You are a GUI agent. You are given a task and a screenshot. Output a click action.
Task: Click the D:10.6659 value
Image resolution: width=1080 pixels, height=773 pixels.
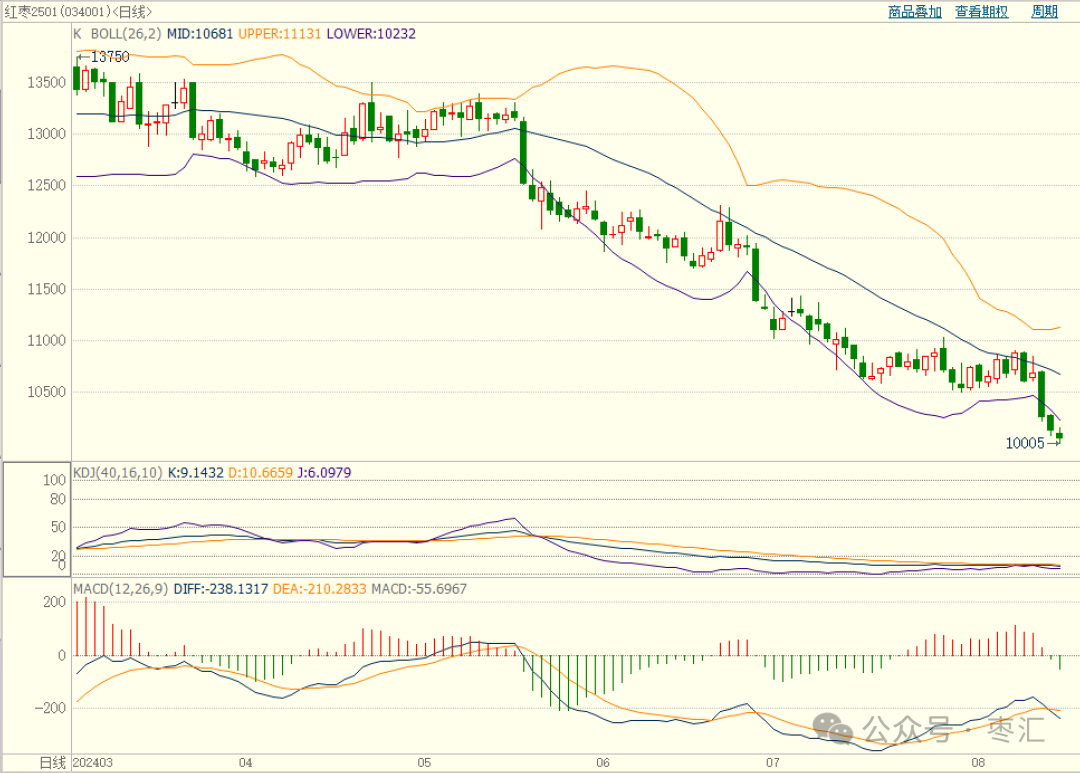260,473
